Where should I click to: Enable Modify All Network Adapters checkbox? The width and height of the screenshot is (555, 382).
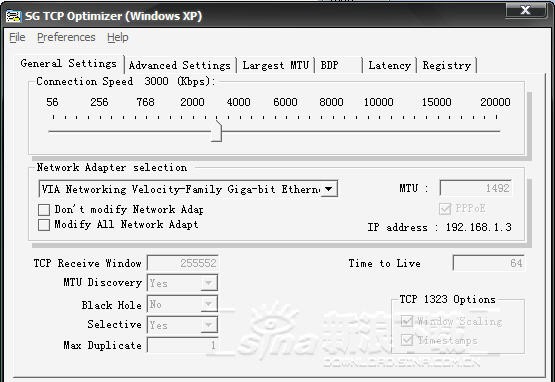44,225
